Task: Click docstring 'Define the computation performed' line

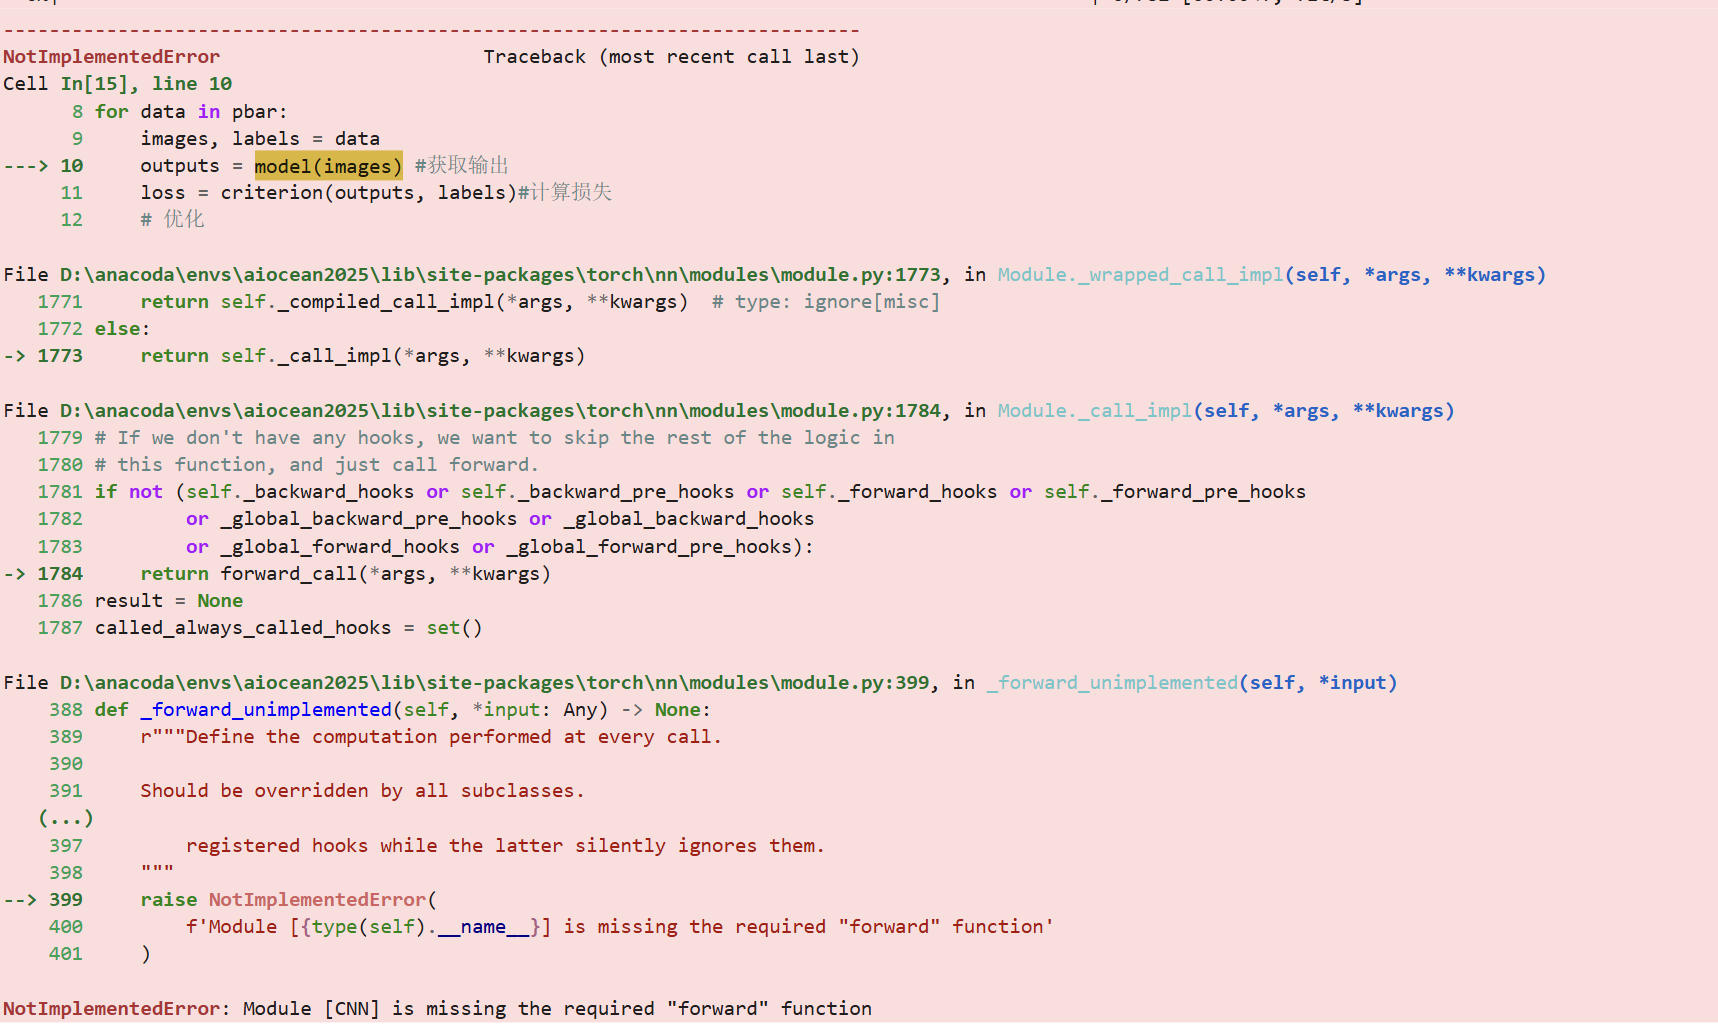Action: tap(430, 737)
